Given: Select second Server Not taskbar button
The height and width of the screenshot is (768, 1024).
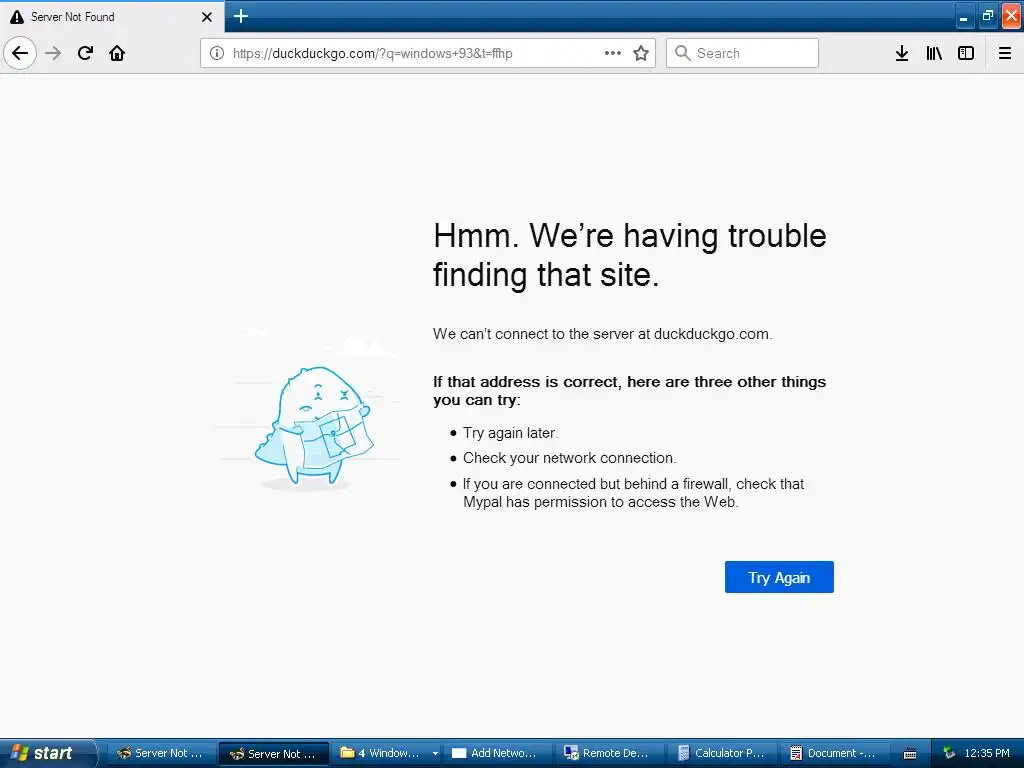Looking at the screenshot, I should [273, 753].
